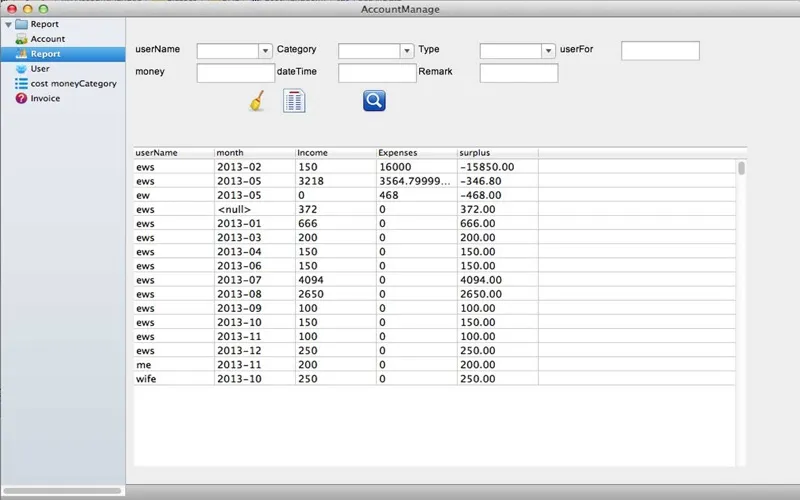Click the Income column header
The height and width of the screenshot is (500, 800).
click(336, 153)
